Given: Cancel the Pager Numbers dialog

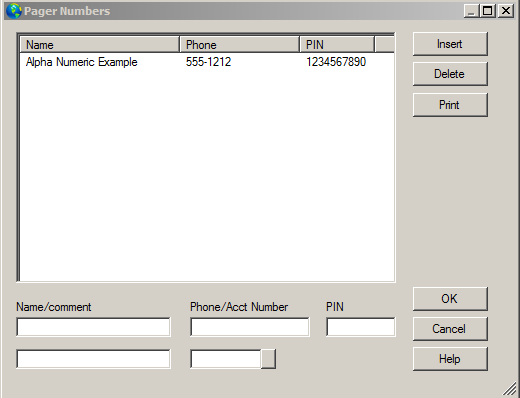Looking at the screenshot, I should (450, 329).
